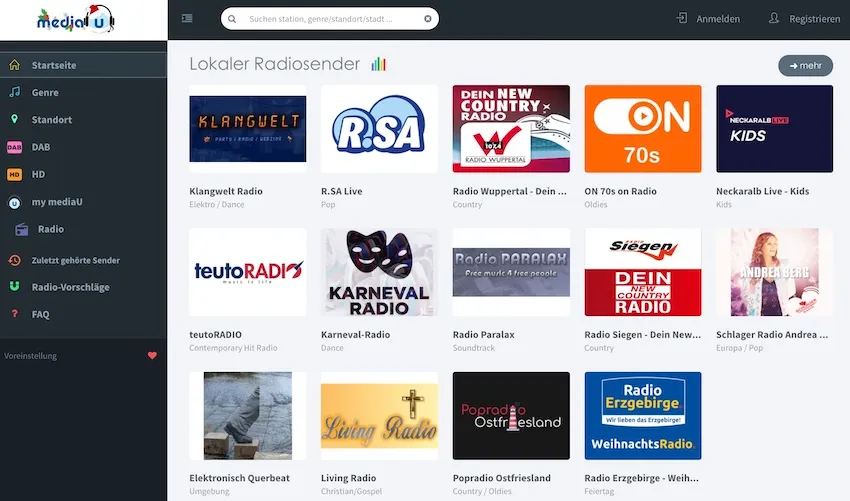Go to Standort in sidebar
The image size is (850, 501).
pyautogui.click(x=51, y=120)
